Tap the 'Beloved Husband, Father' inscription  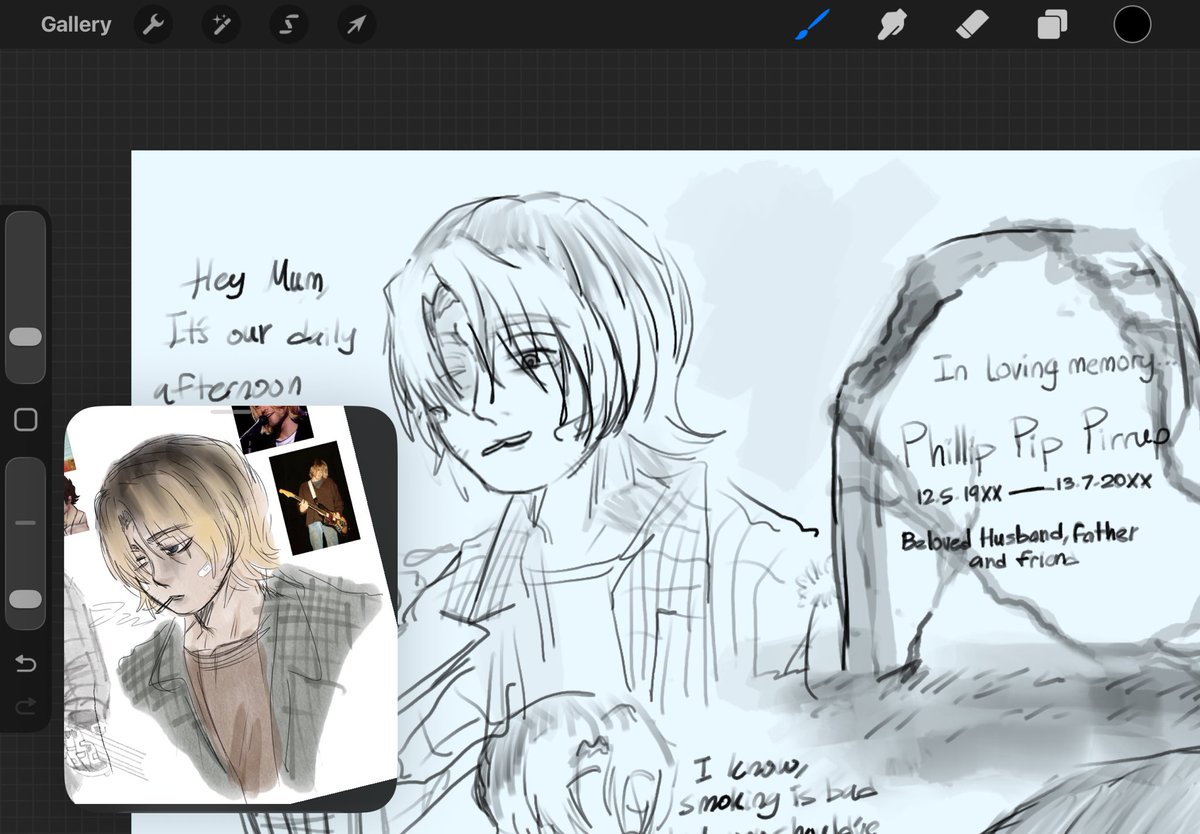[x=1019, y=537]
